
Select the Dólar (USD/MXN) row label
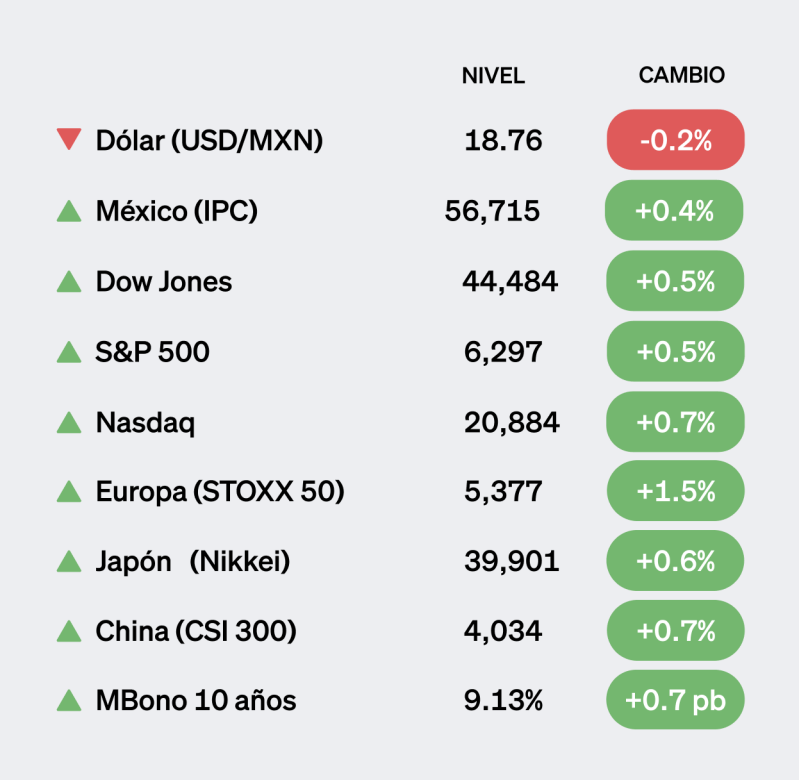(x=209, y=140)
